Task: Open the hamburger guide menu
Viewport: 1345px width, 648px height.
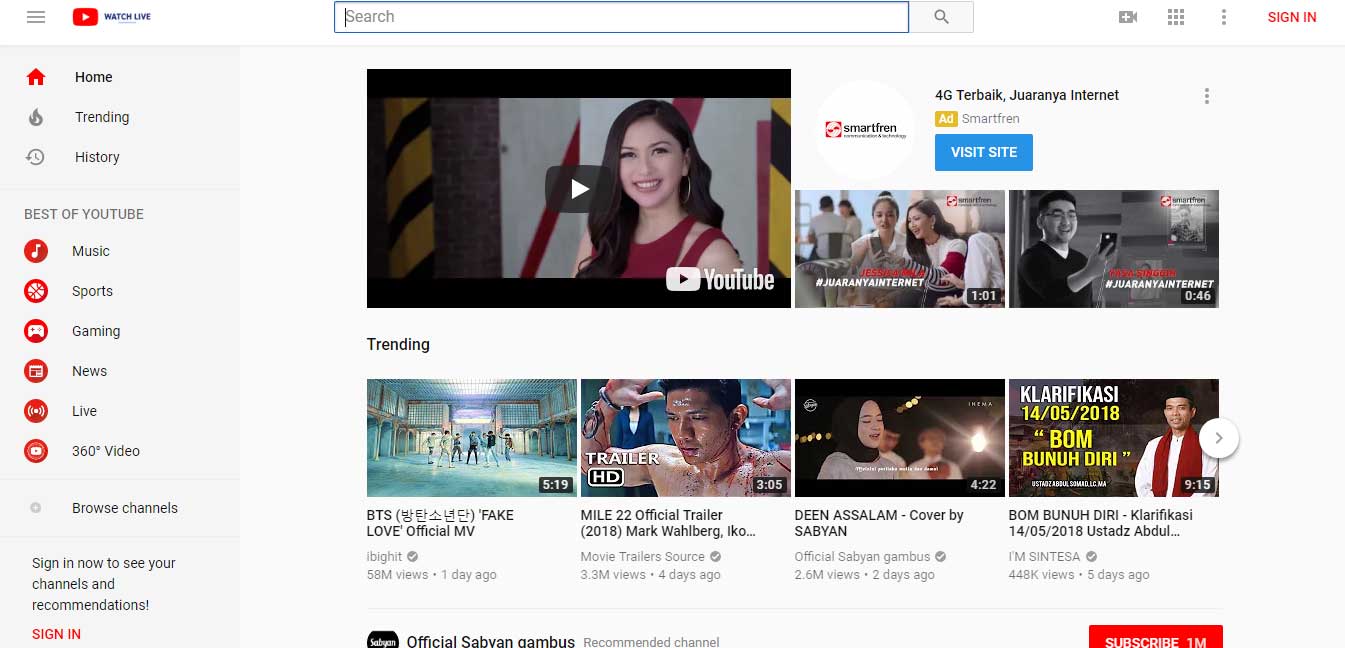Action: point(36,17)
